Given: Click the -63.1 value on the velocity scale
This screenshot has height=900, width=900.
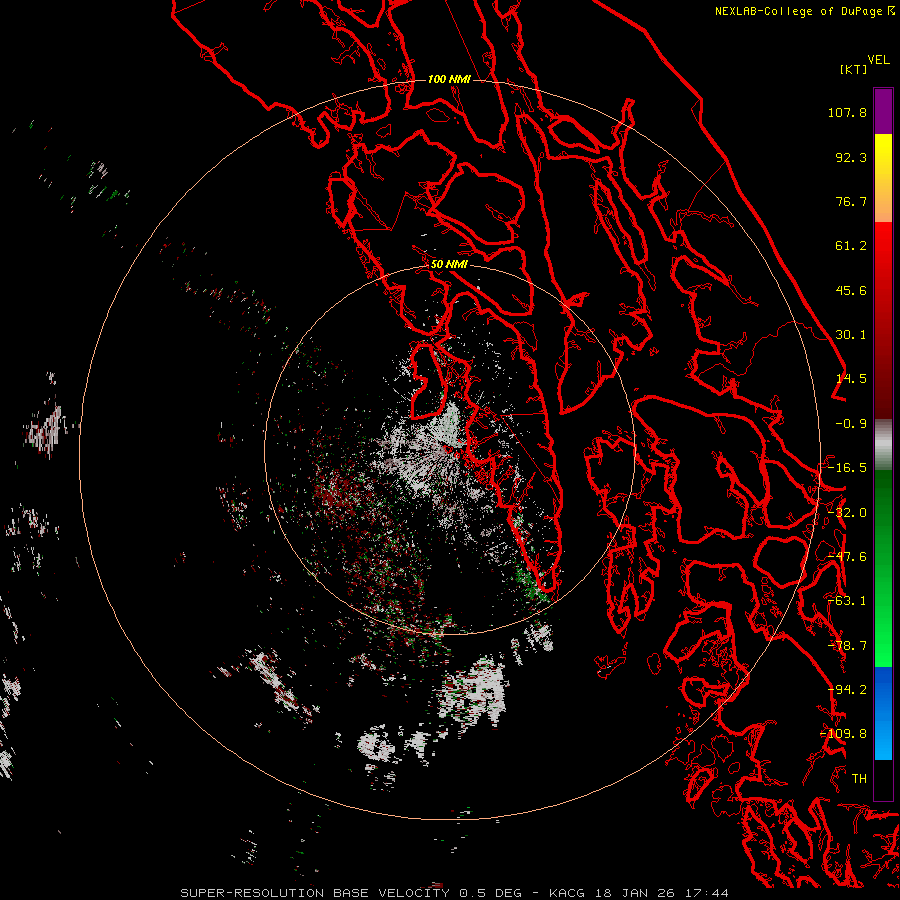Looking at the screenshot, I should click(x=847, y=601).
